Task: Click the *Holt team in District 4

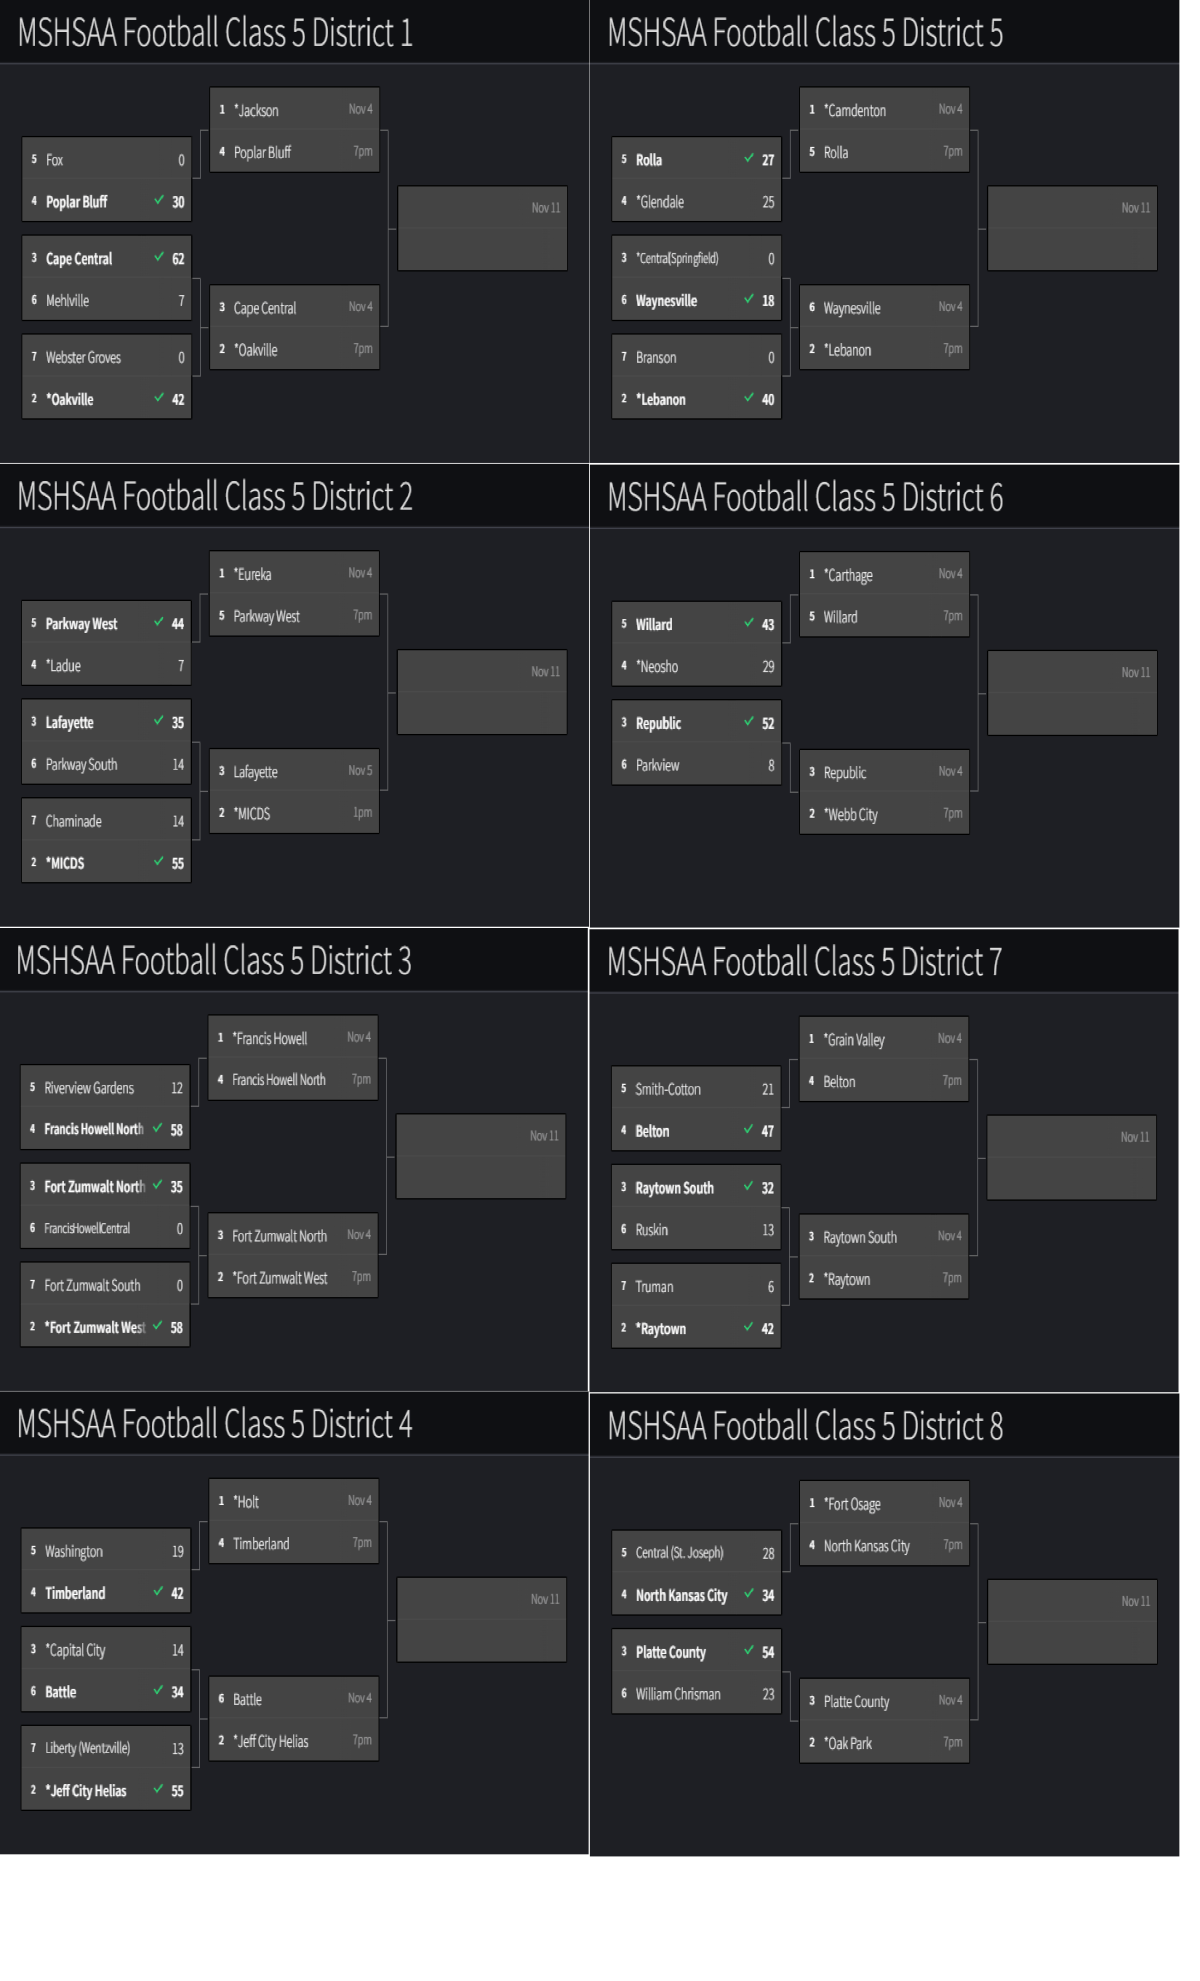Action: [246, 1502]
